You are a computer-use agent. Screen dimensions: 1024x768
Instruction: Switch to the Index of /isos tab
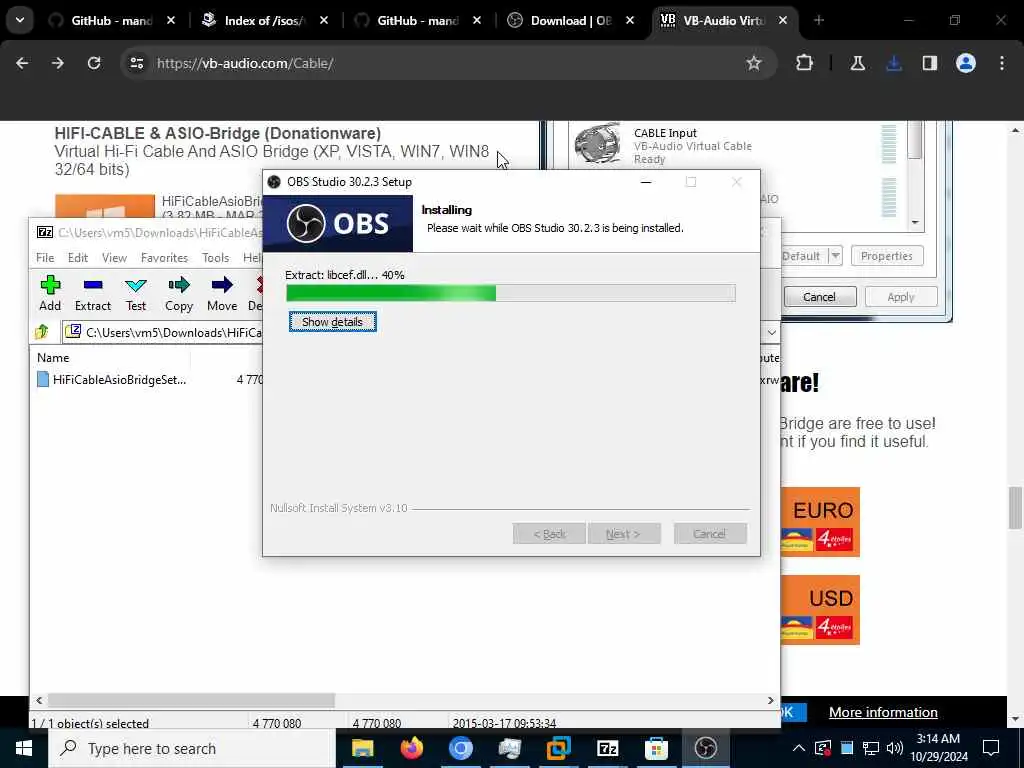click(264, 21)
